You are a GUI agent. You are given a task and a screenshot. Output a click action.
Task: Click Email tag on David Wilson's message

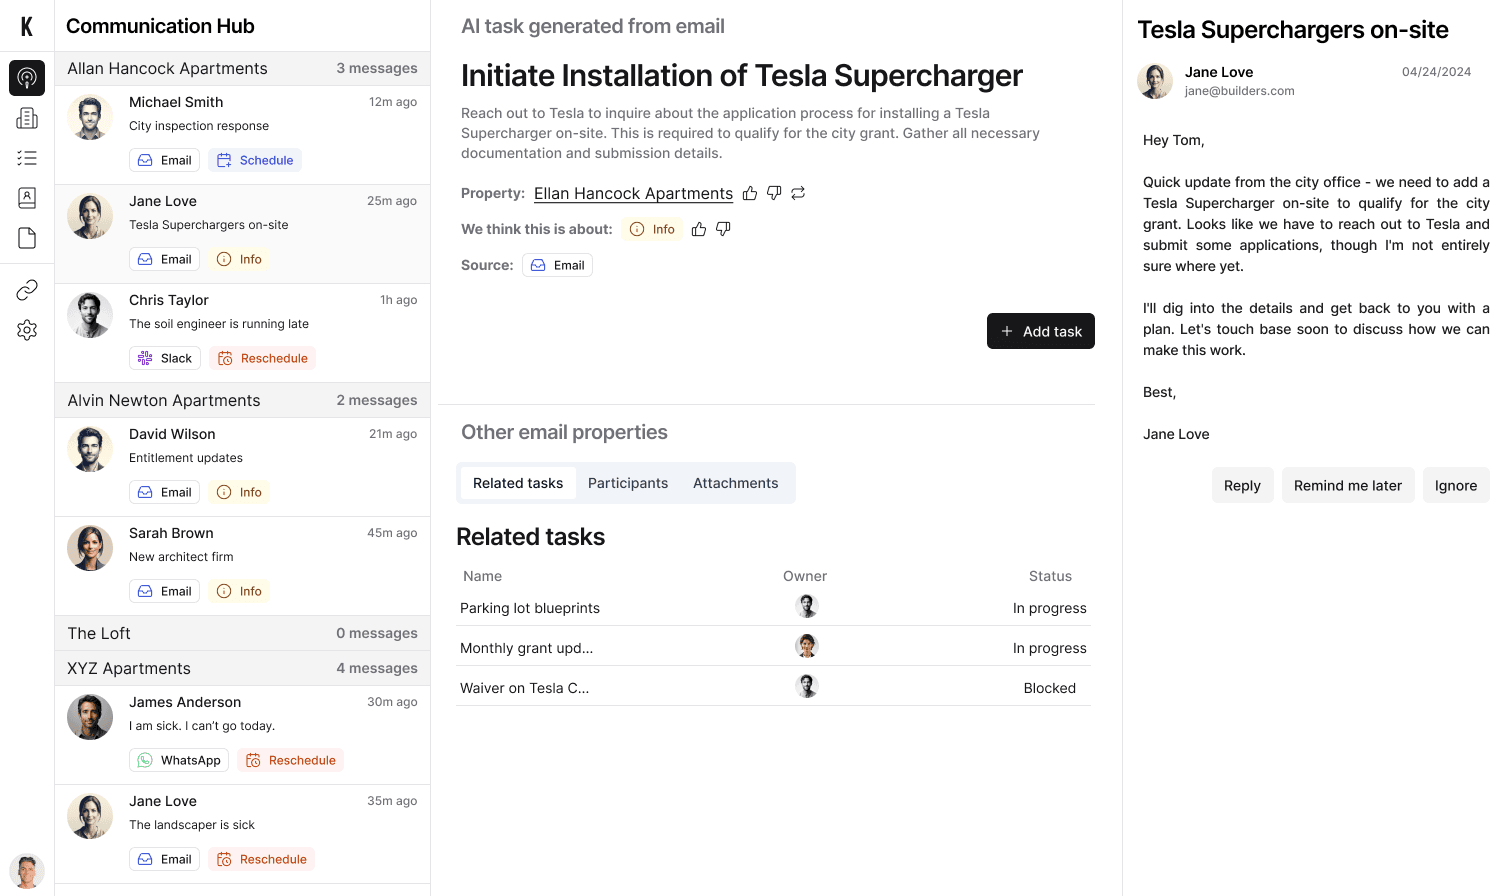pos(164,492)
